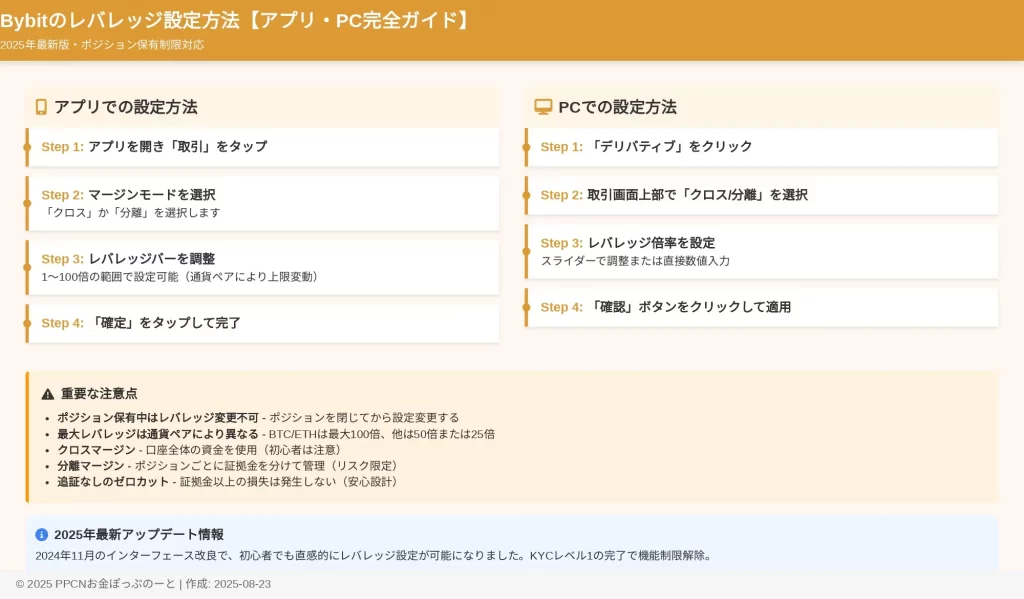Click the note '「クロス」か「分離」を選択します'
1024x599 pixels.
131,212
